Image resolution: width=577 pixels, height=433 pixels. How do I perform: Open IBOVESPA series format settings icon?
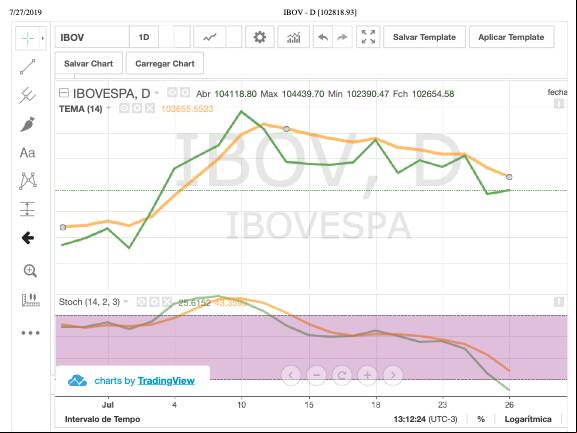tap(185, 92)
